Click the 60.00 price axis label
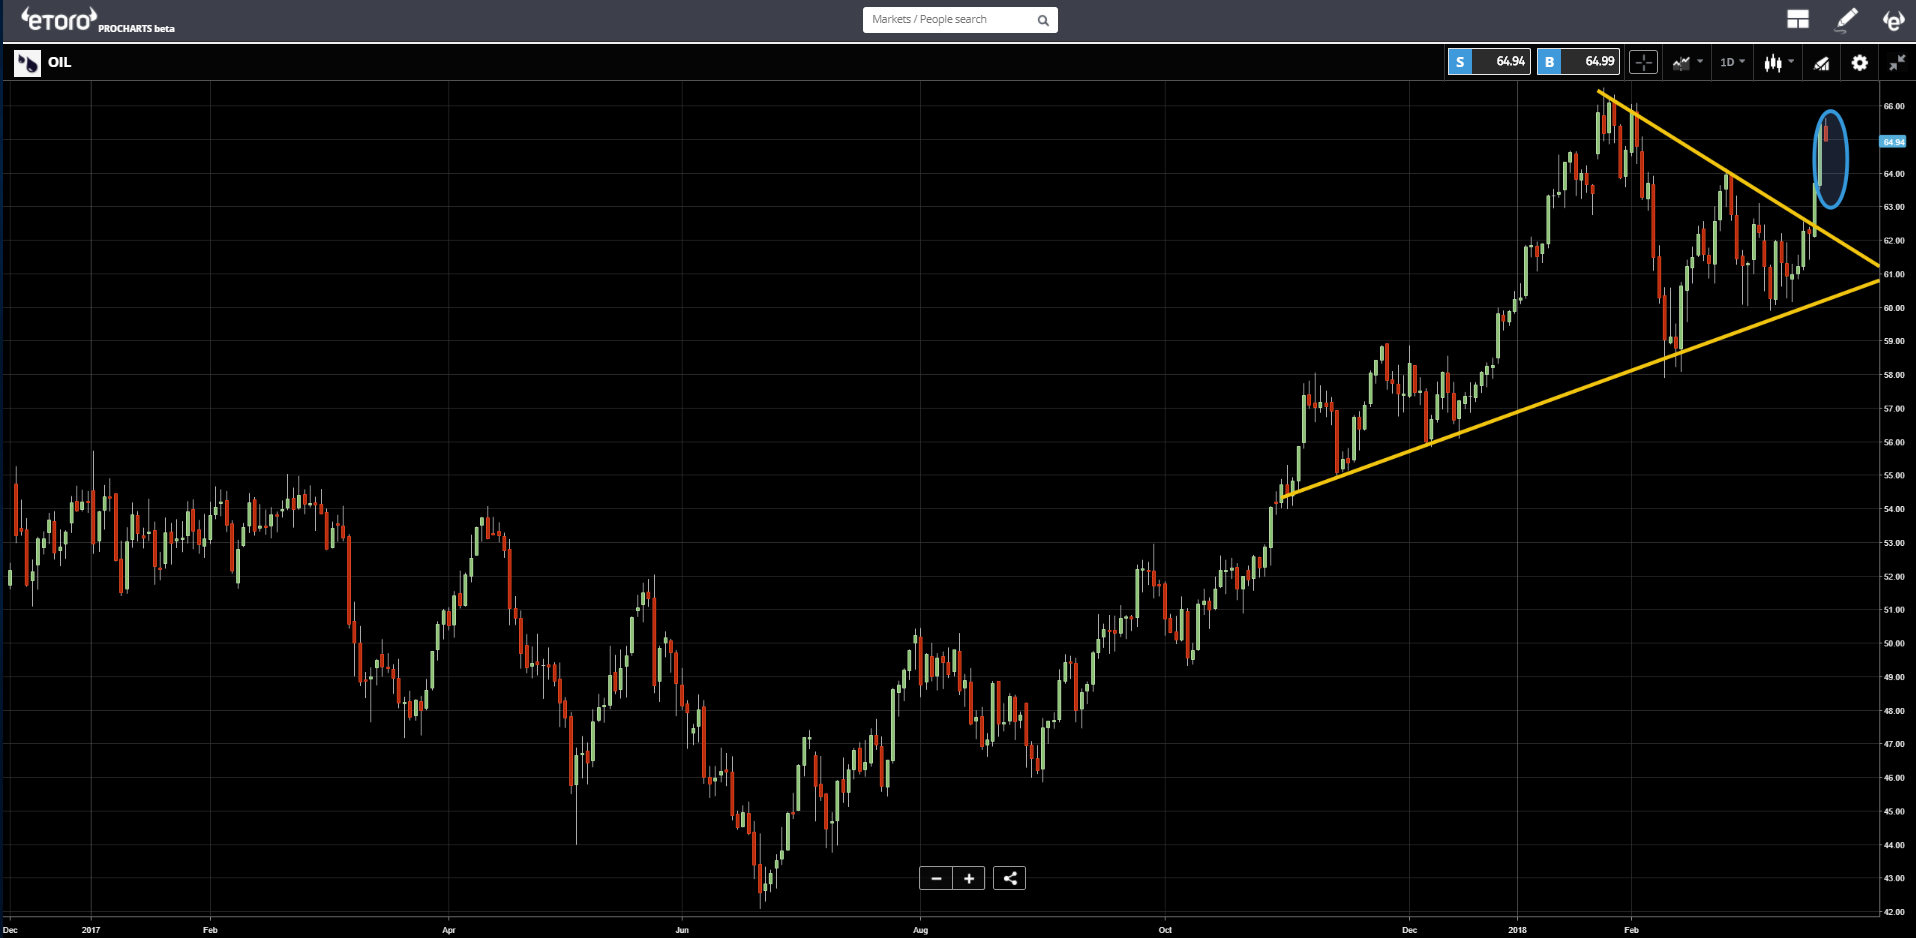 tap(1894, 308)
